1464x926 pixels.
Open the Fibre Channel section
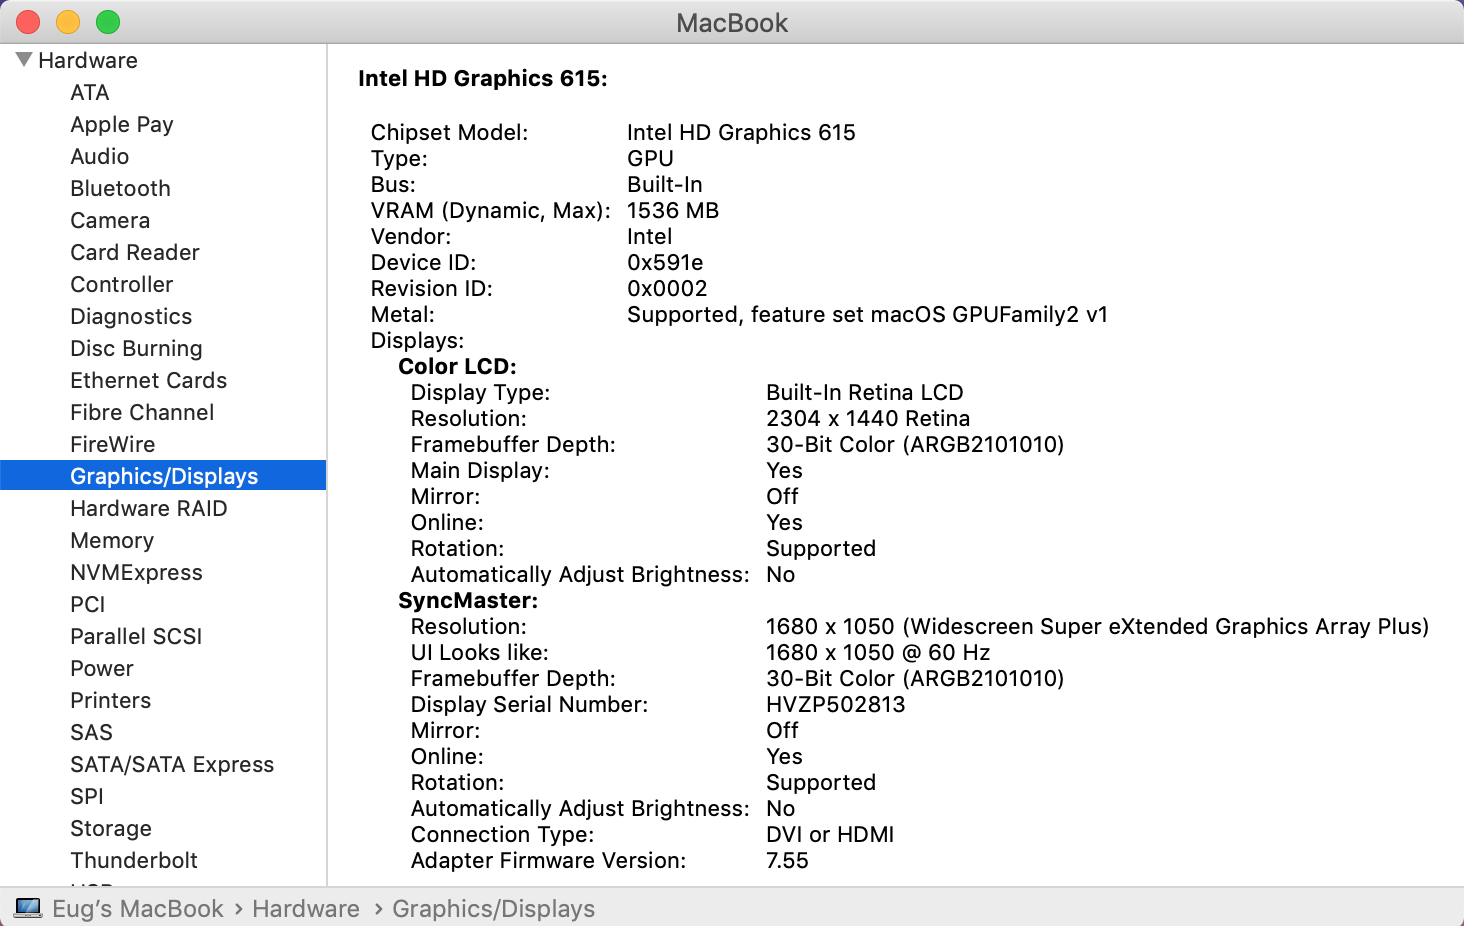(x=142, y=412)
